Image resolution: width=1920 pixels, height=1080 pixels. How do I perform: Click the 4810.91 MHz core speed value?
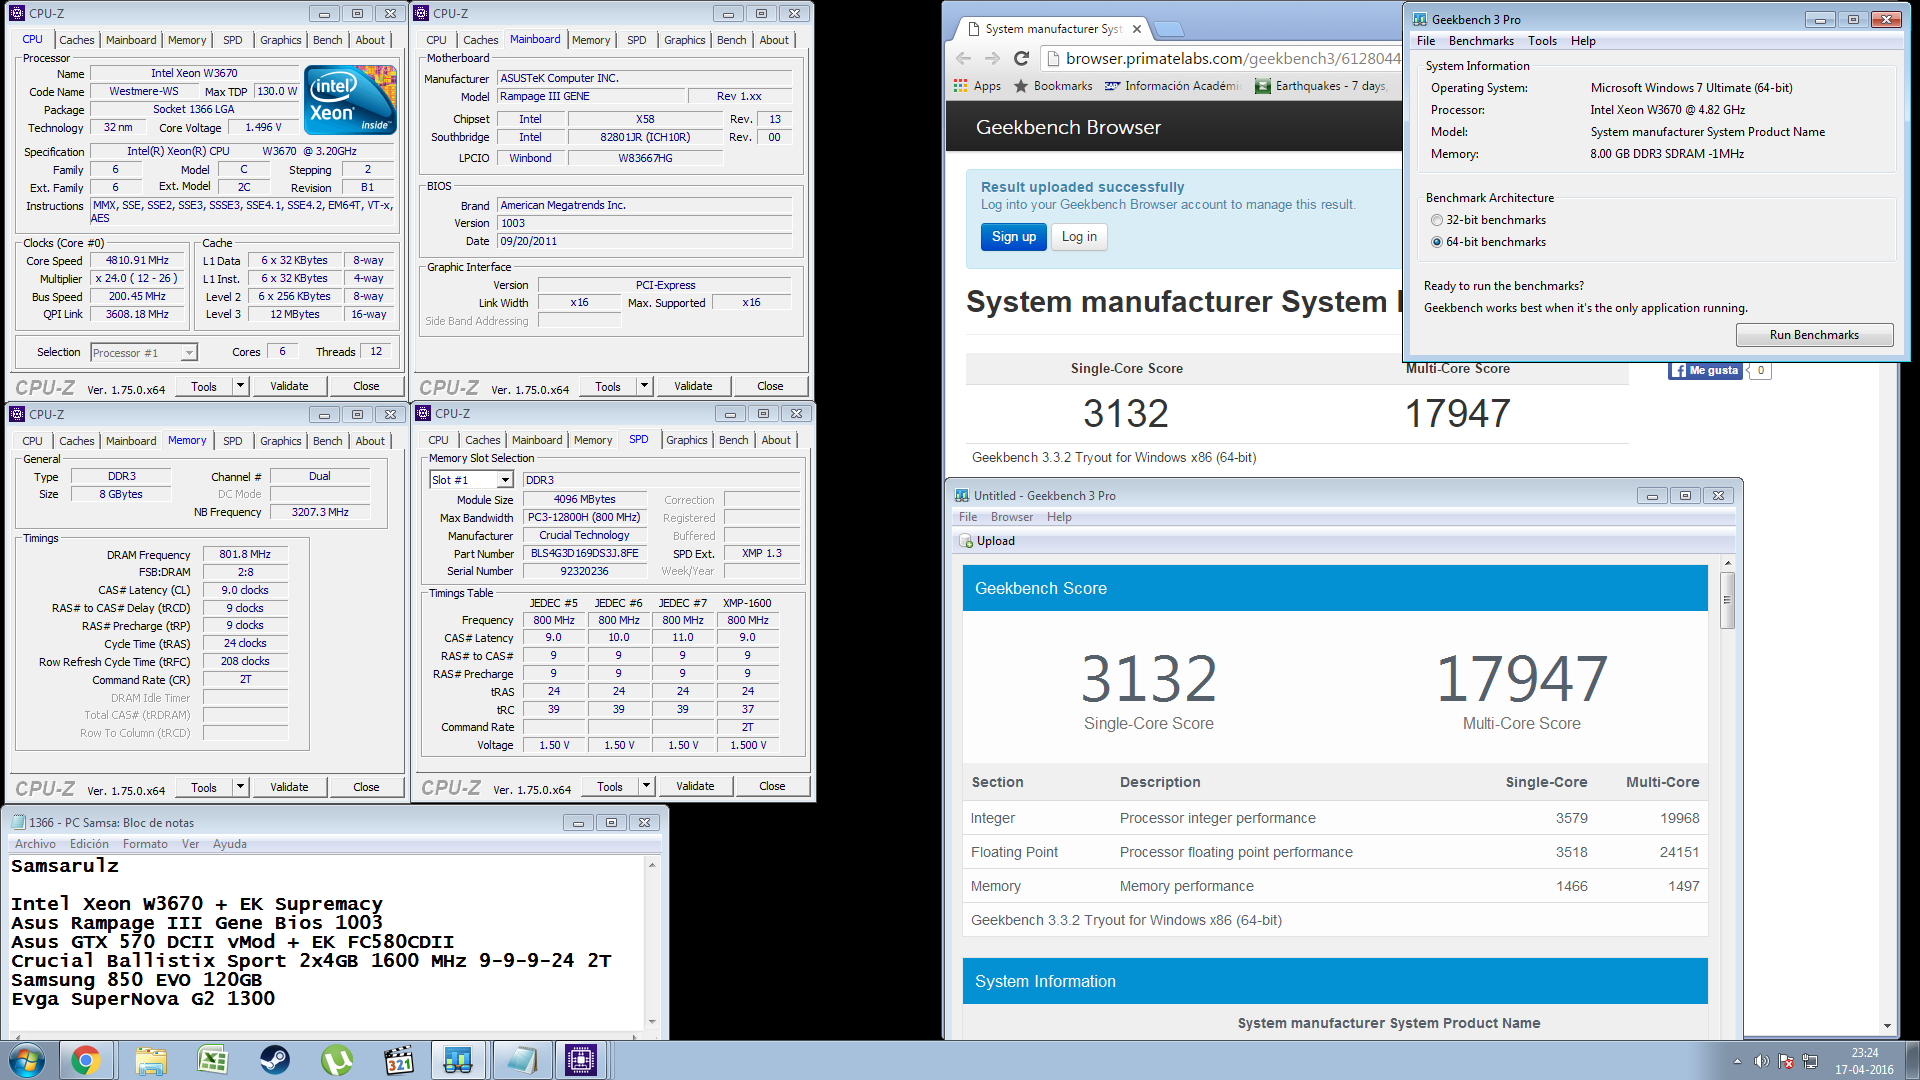137,260
